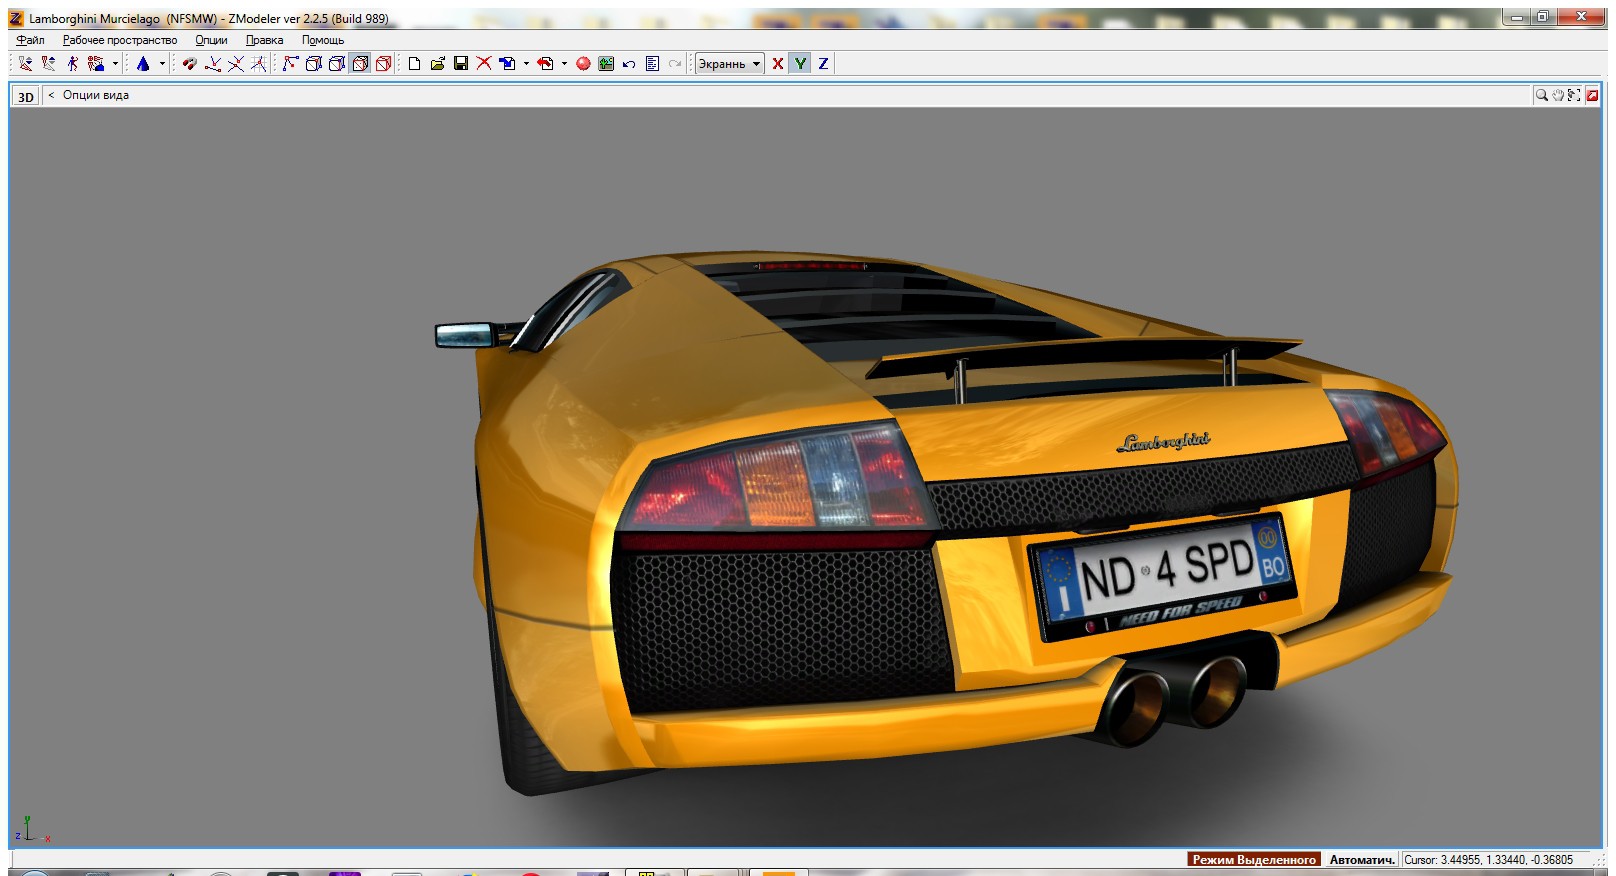
Task: Toggle the Y axis lock
Action: pyautogui.click(x=800, y=63)
